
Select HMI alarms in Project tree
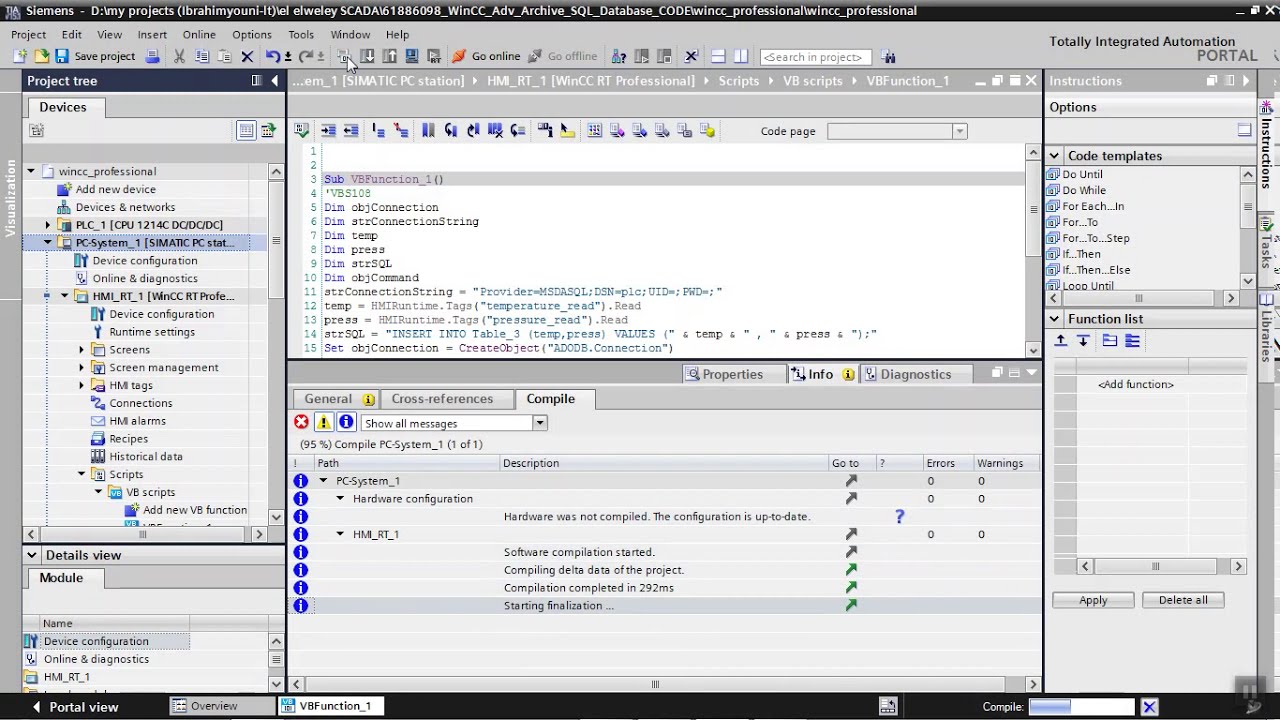pyautogui.click(x=137, y=421)
